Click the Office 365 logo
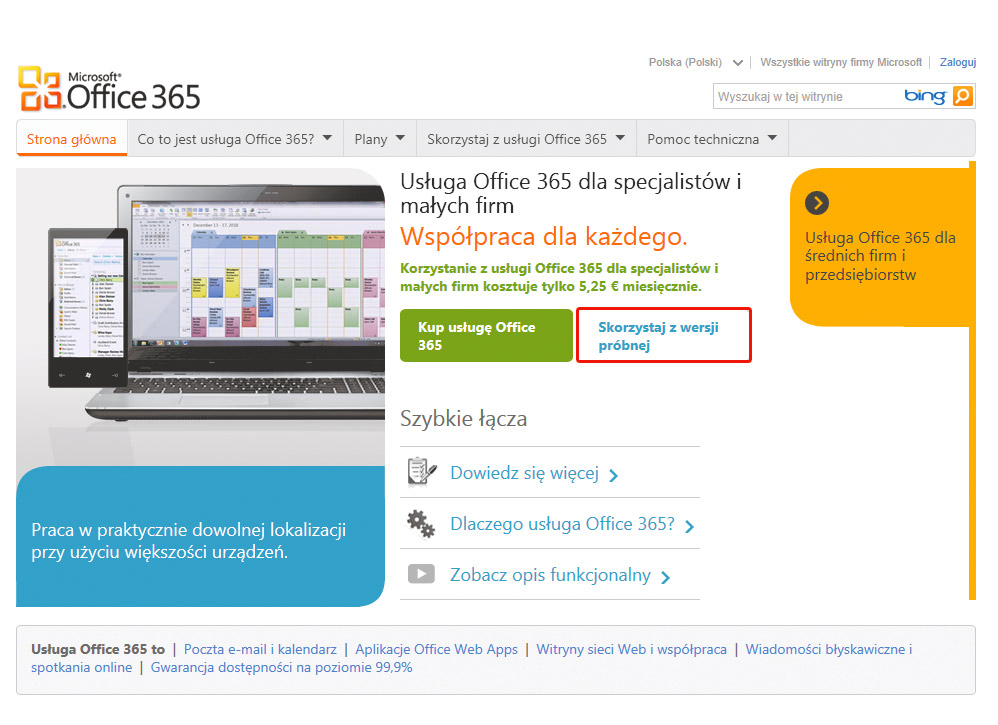The width and height of the screenshot is (998, 725). point(110,90)
